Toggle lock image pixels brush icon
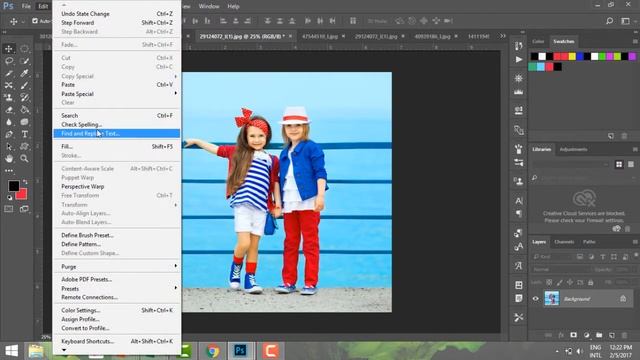This screenshot has height=360, width=640. (559, 282)
